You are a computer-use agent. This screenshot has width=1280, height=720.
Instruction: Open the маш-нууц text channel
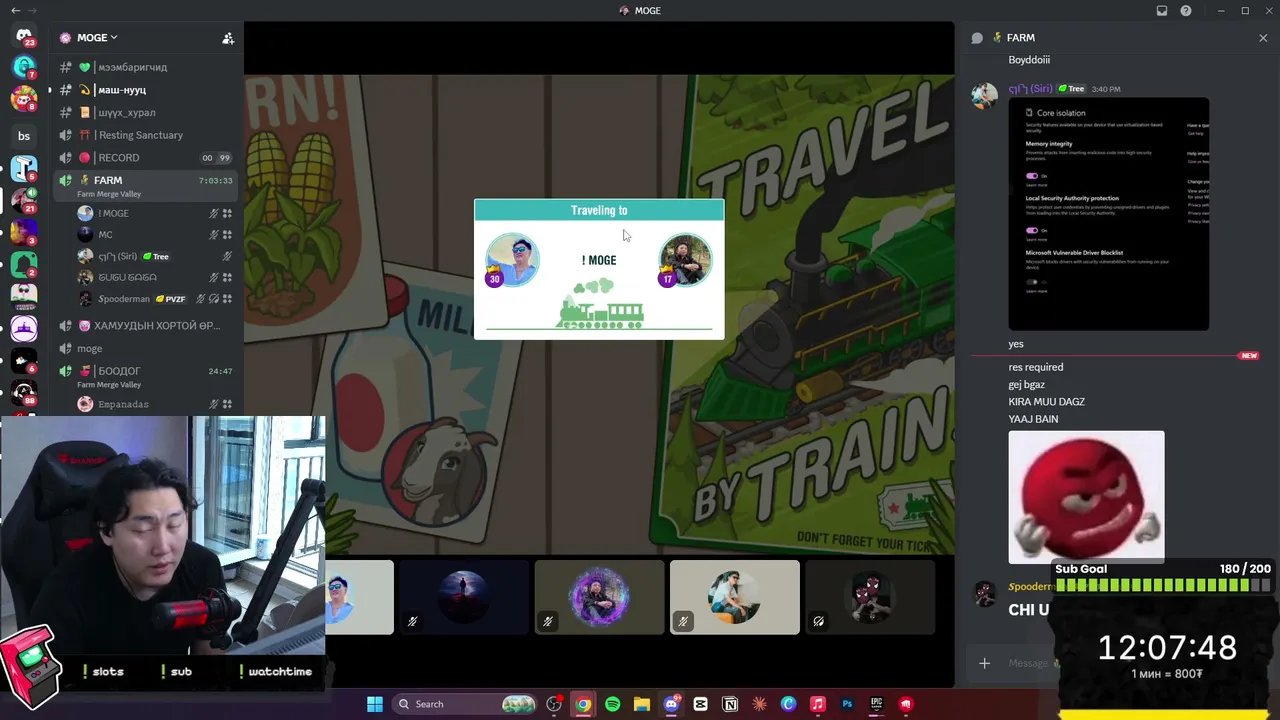tap(147, 90)
